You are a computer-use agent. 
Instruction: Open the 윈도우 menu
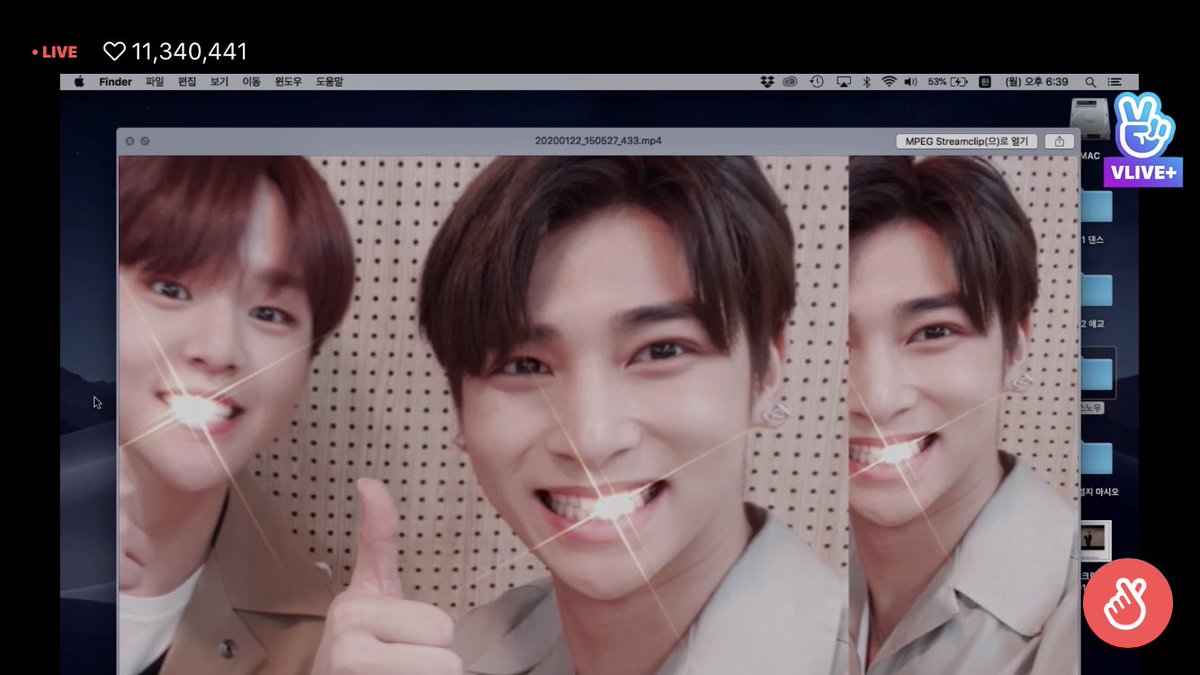288,82
